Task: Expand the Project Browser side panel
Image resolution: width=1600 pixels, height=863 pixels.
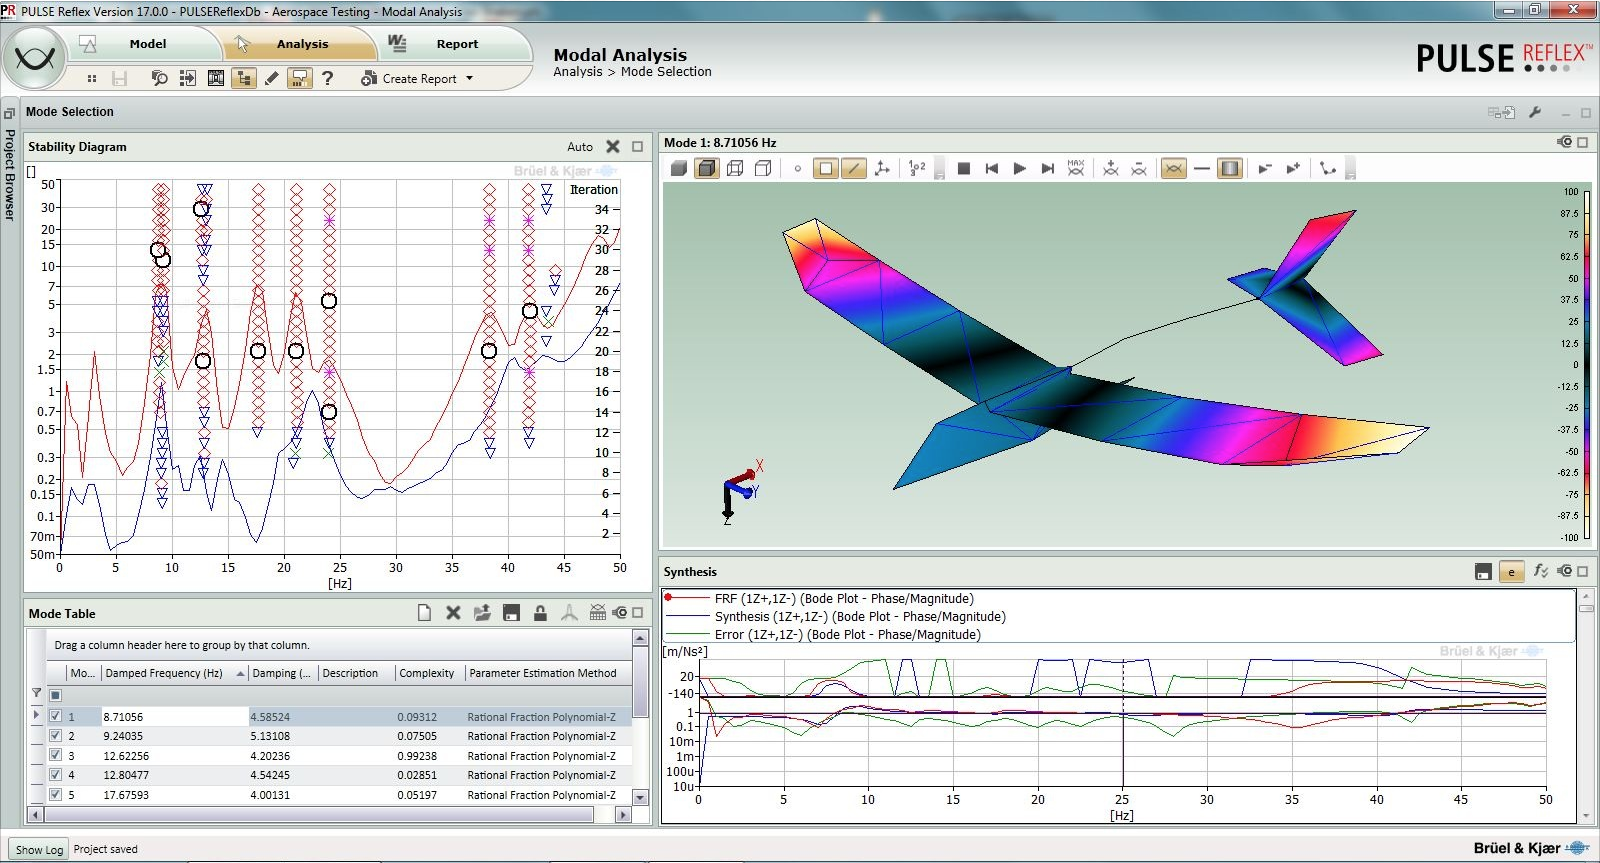Action: click(10, 175)
